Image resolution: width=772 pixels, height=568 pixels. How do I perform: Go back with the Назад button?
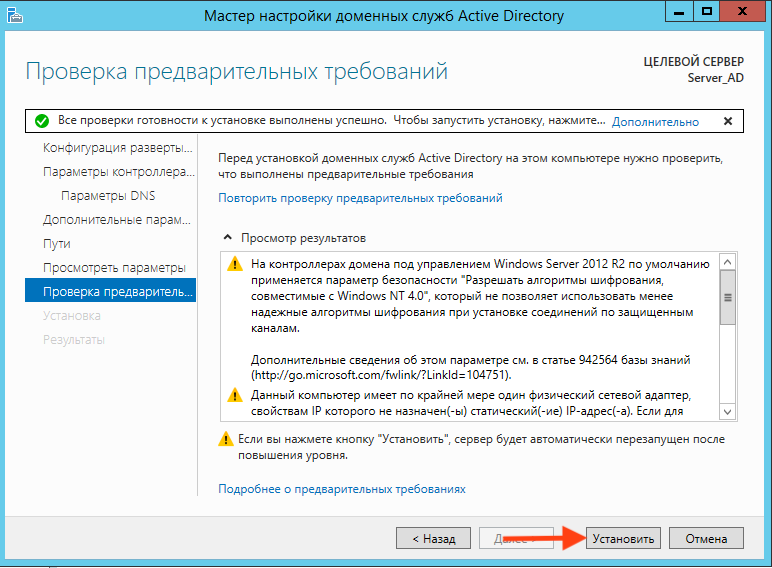[x=433, y=538]
